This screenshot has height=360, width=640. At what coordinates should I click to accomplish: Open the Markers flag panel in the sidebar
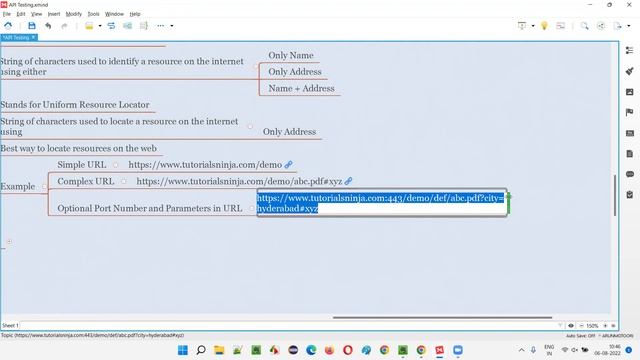tap(629, 112)
